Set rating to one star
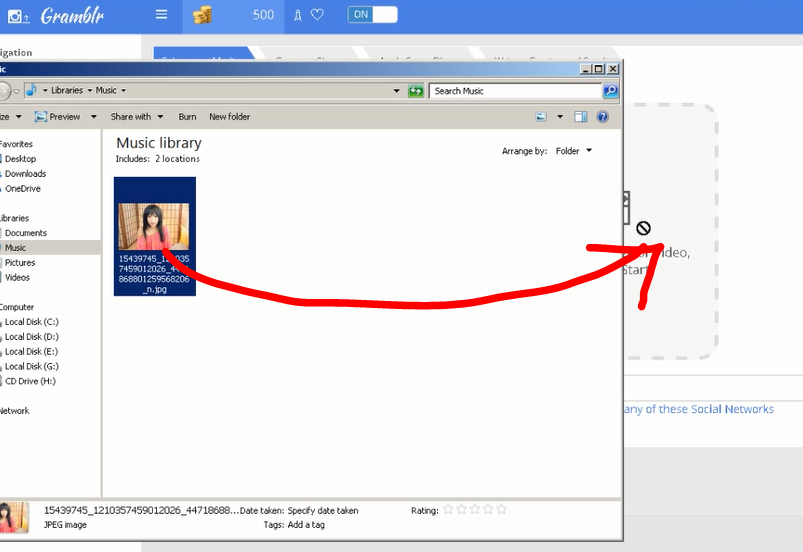This screenshot has width=803, height=552. (x=448, y=509)
